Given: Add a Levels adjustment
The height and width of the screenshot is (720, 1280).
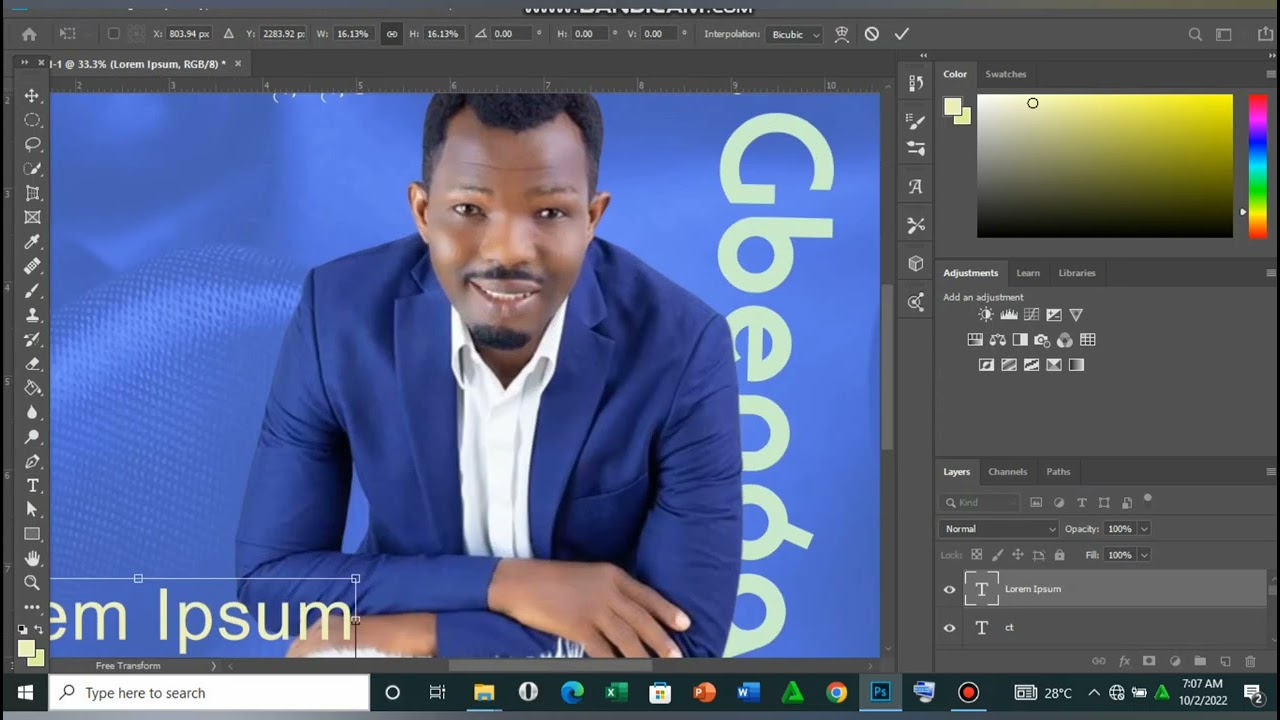Looking at the screenshot, I should click(x=1008, y=315).
